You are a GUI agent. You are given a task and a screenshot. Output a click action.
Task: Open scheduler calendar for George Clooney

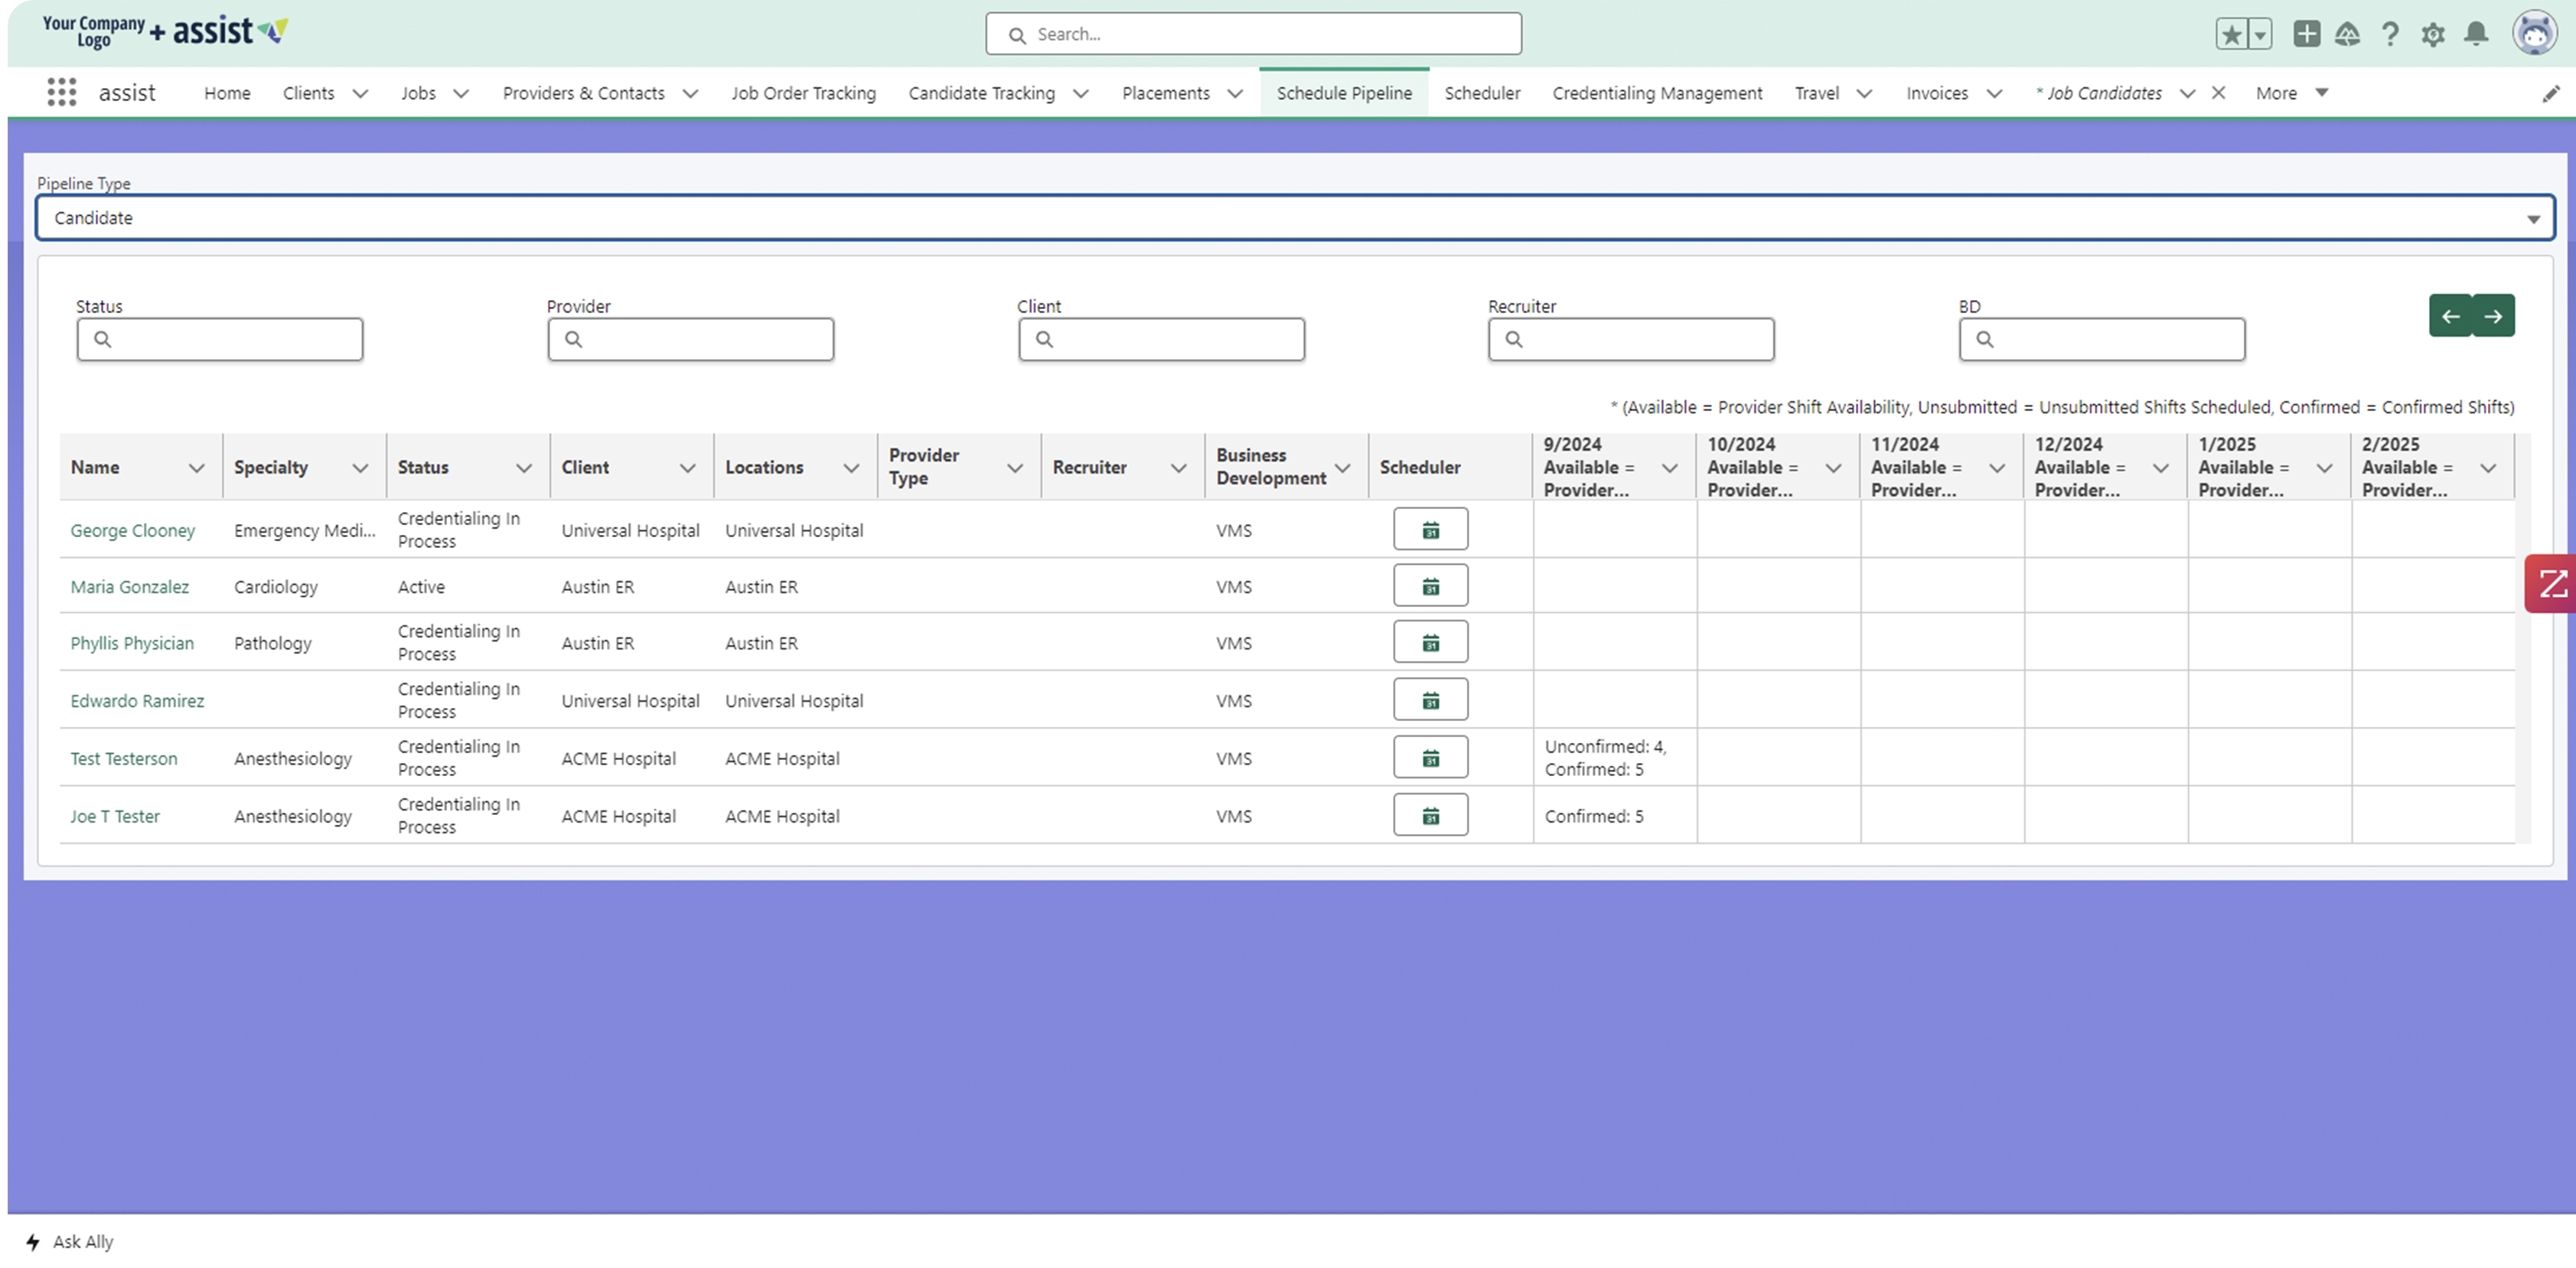(1430, 529)
